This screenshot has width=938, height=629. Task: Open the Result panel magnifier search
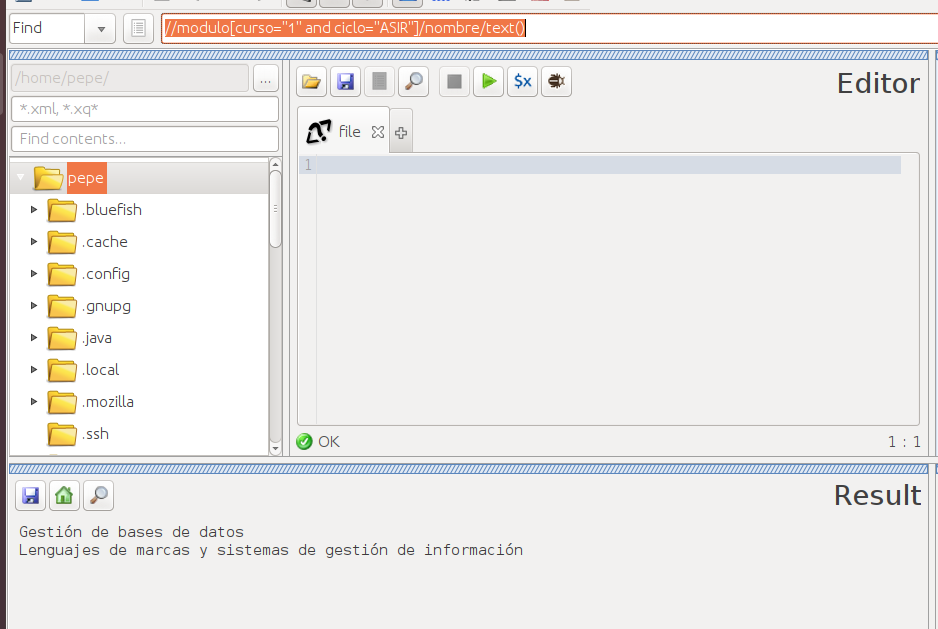99,496
